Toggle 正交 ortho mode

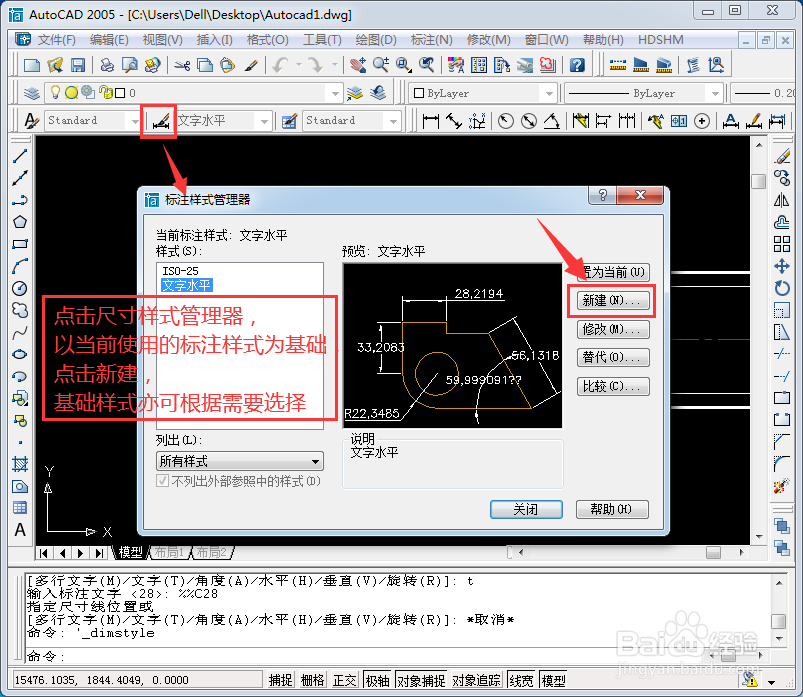(344, 680)
